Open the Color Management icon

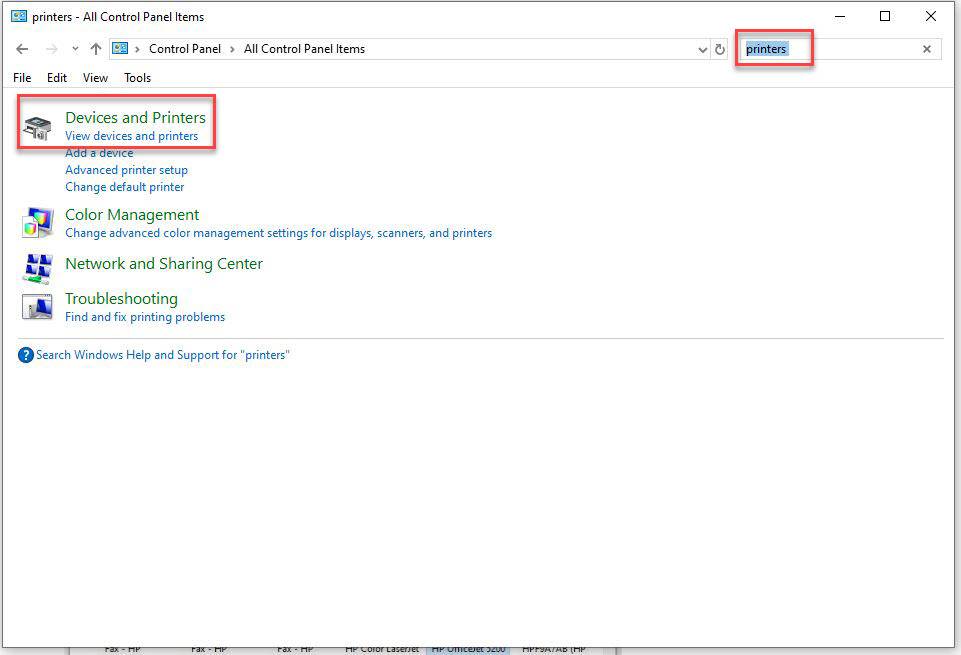pos(37,222)
